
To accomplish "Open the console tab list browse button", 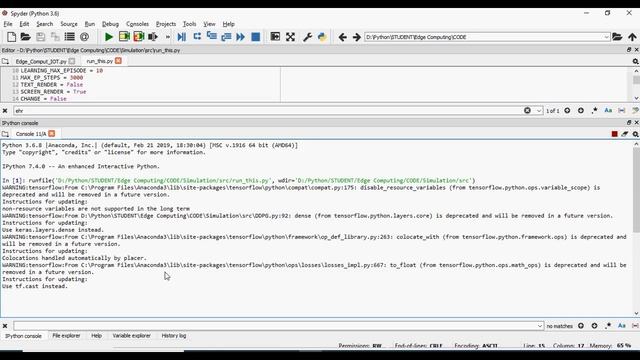I will click(x=5, y=134).
